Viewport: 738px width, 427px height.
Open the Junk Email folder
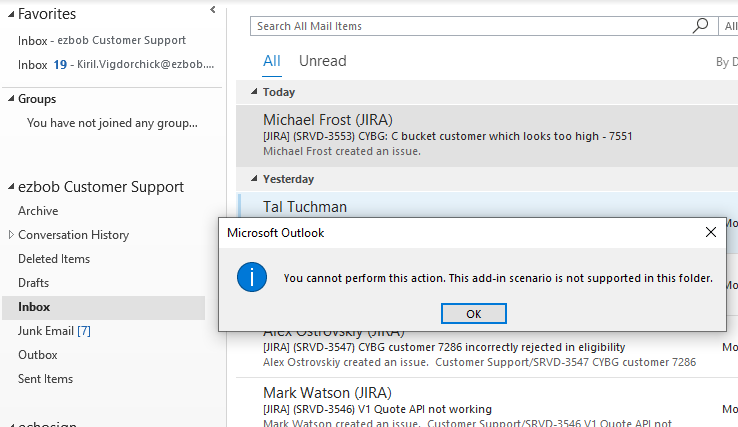click(x=54, y=331)
